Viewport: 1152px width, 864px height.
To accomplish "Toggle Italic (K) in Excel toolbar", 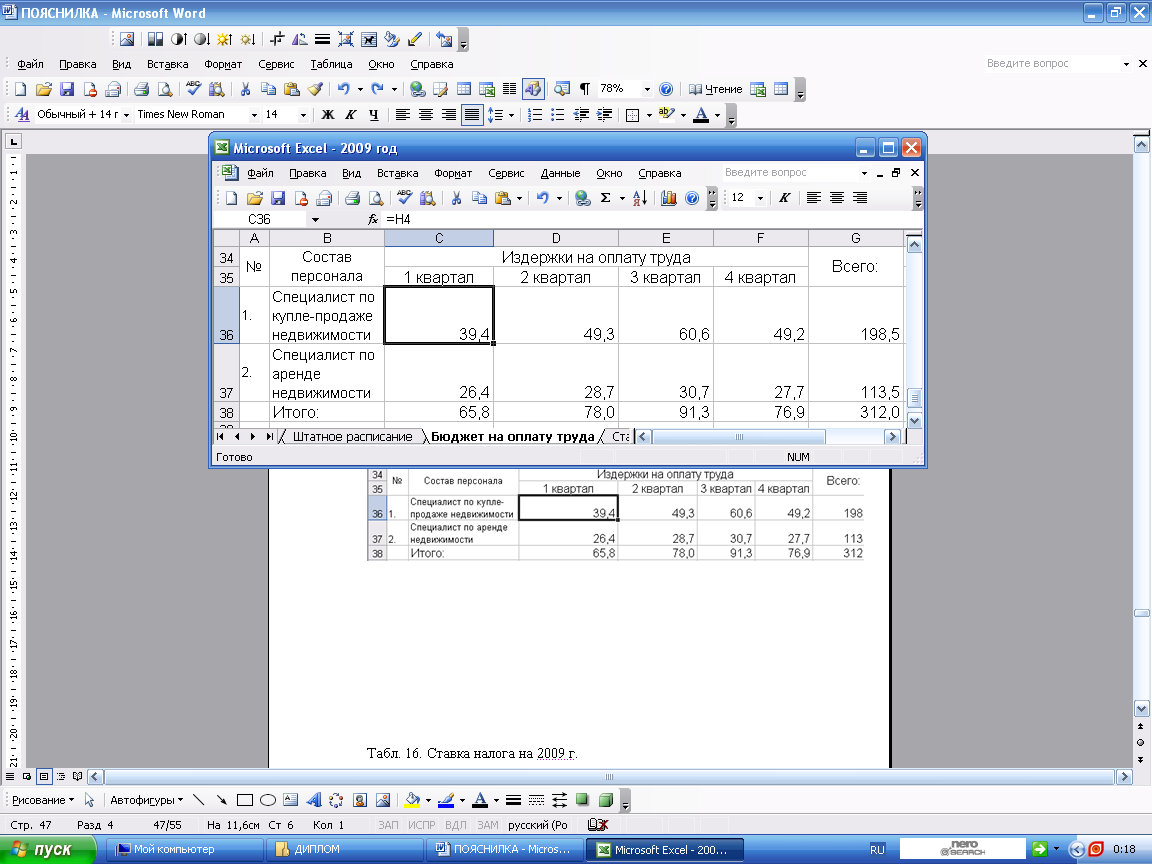I will (x=785, y=198).
